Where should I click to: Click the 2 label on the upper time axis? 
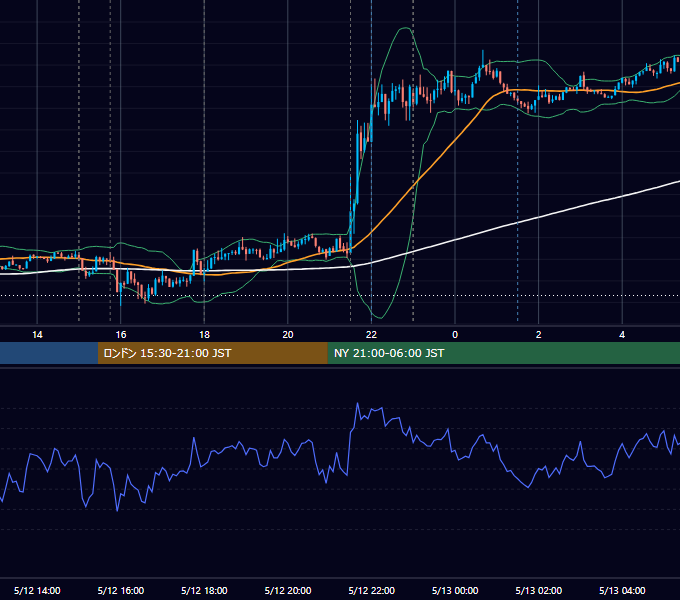pyautogui.click(x=539, y=335)
